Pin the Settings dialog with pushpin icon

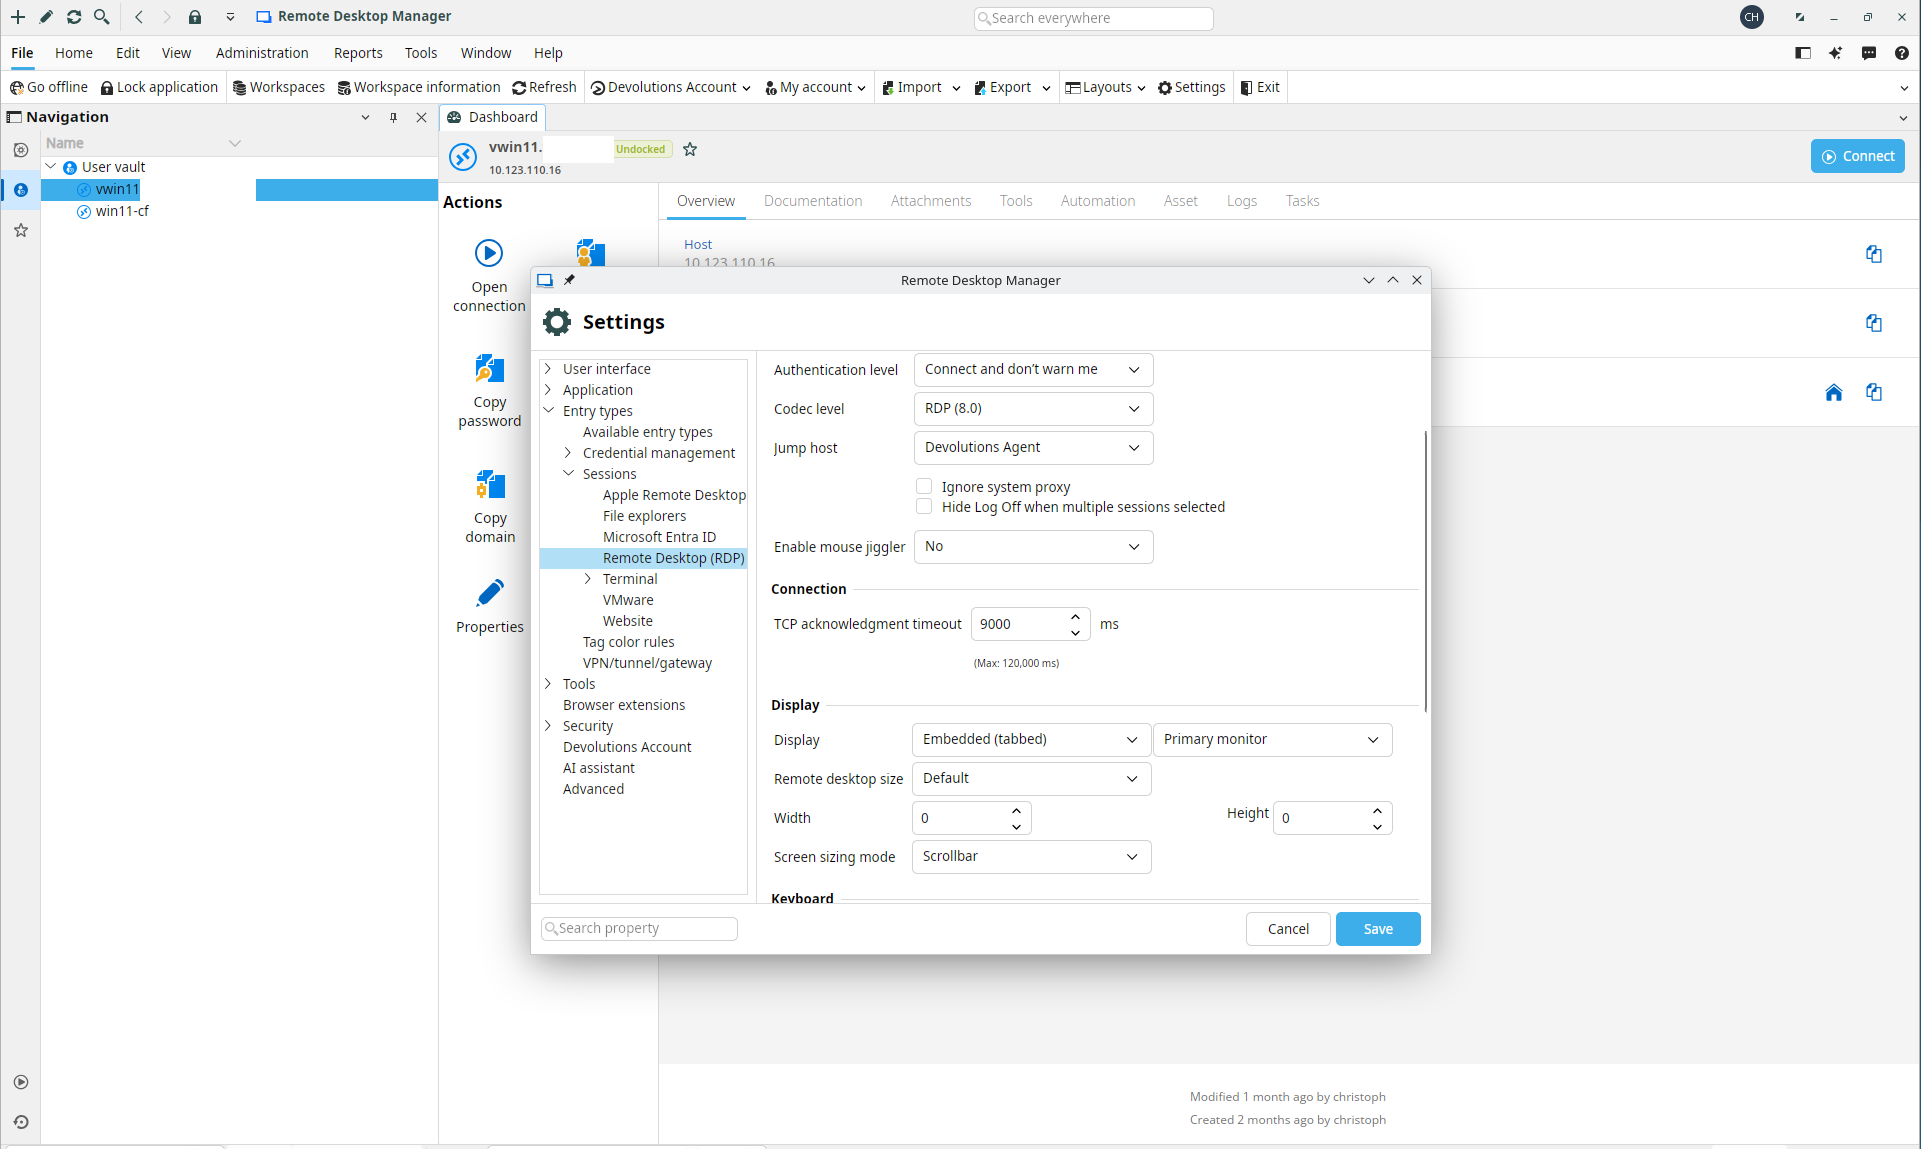pyautogui.click(x=569, y=280)
